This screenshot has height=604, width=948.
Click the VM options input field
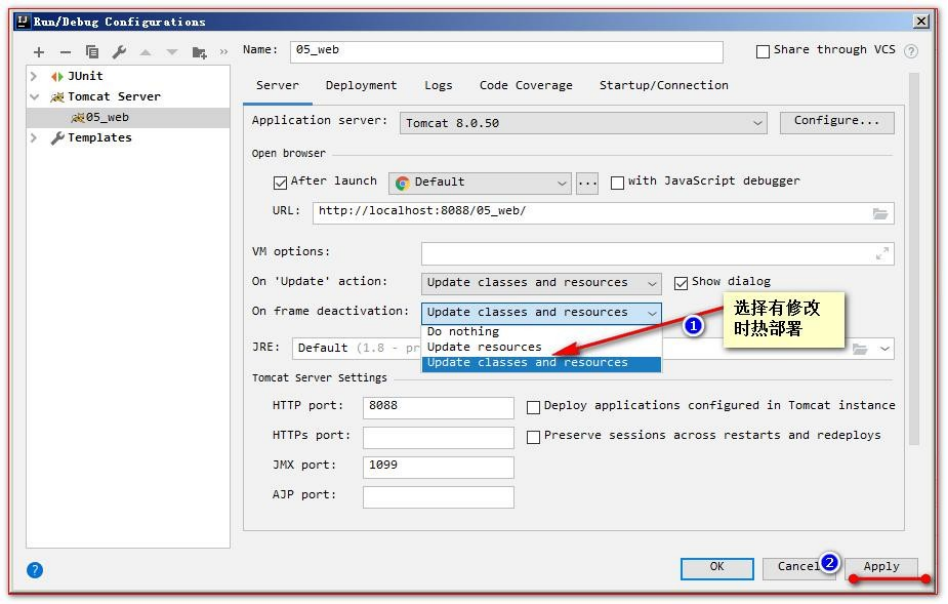[658, 254]
